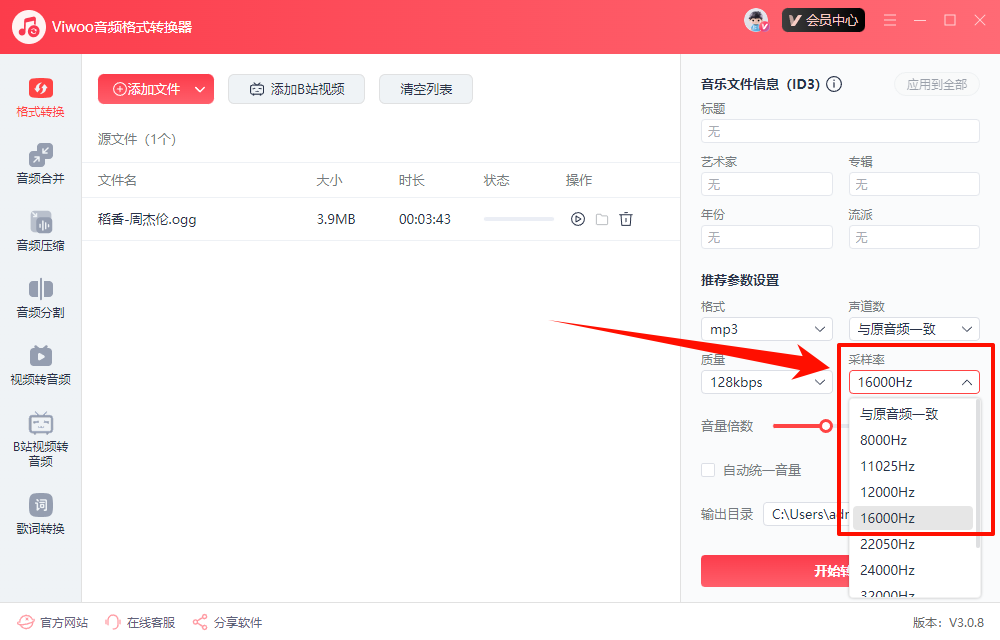Click the info icon beside 音乐文件信息 (ID3)
Viewport: 1000px width, 640px height.
[x=834, y=84]
